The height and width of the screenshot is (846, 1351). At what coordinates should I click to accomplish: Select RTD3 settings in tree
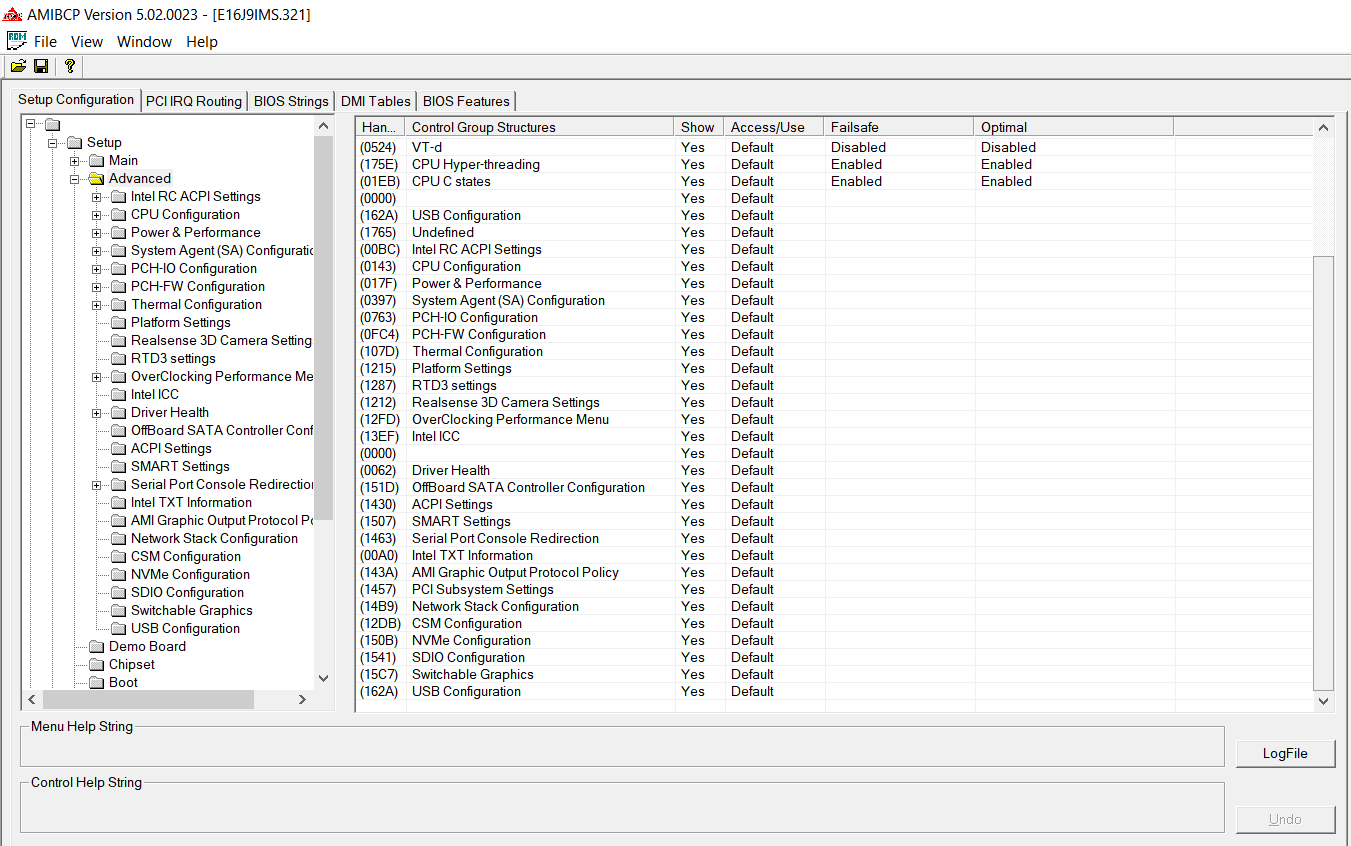coord(173,359)
